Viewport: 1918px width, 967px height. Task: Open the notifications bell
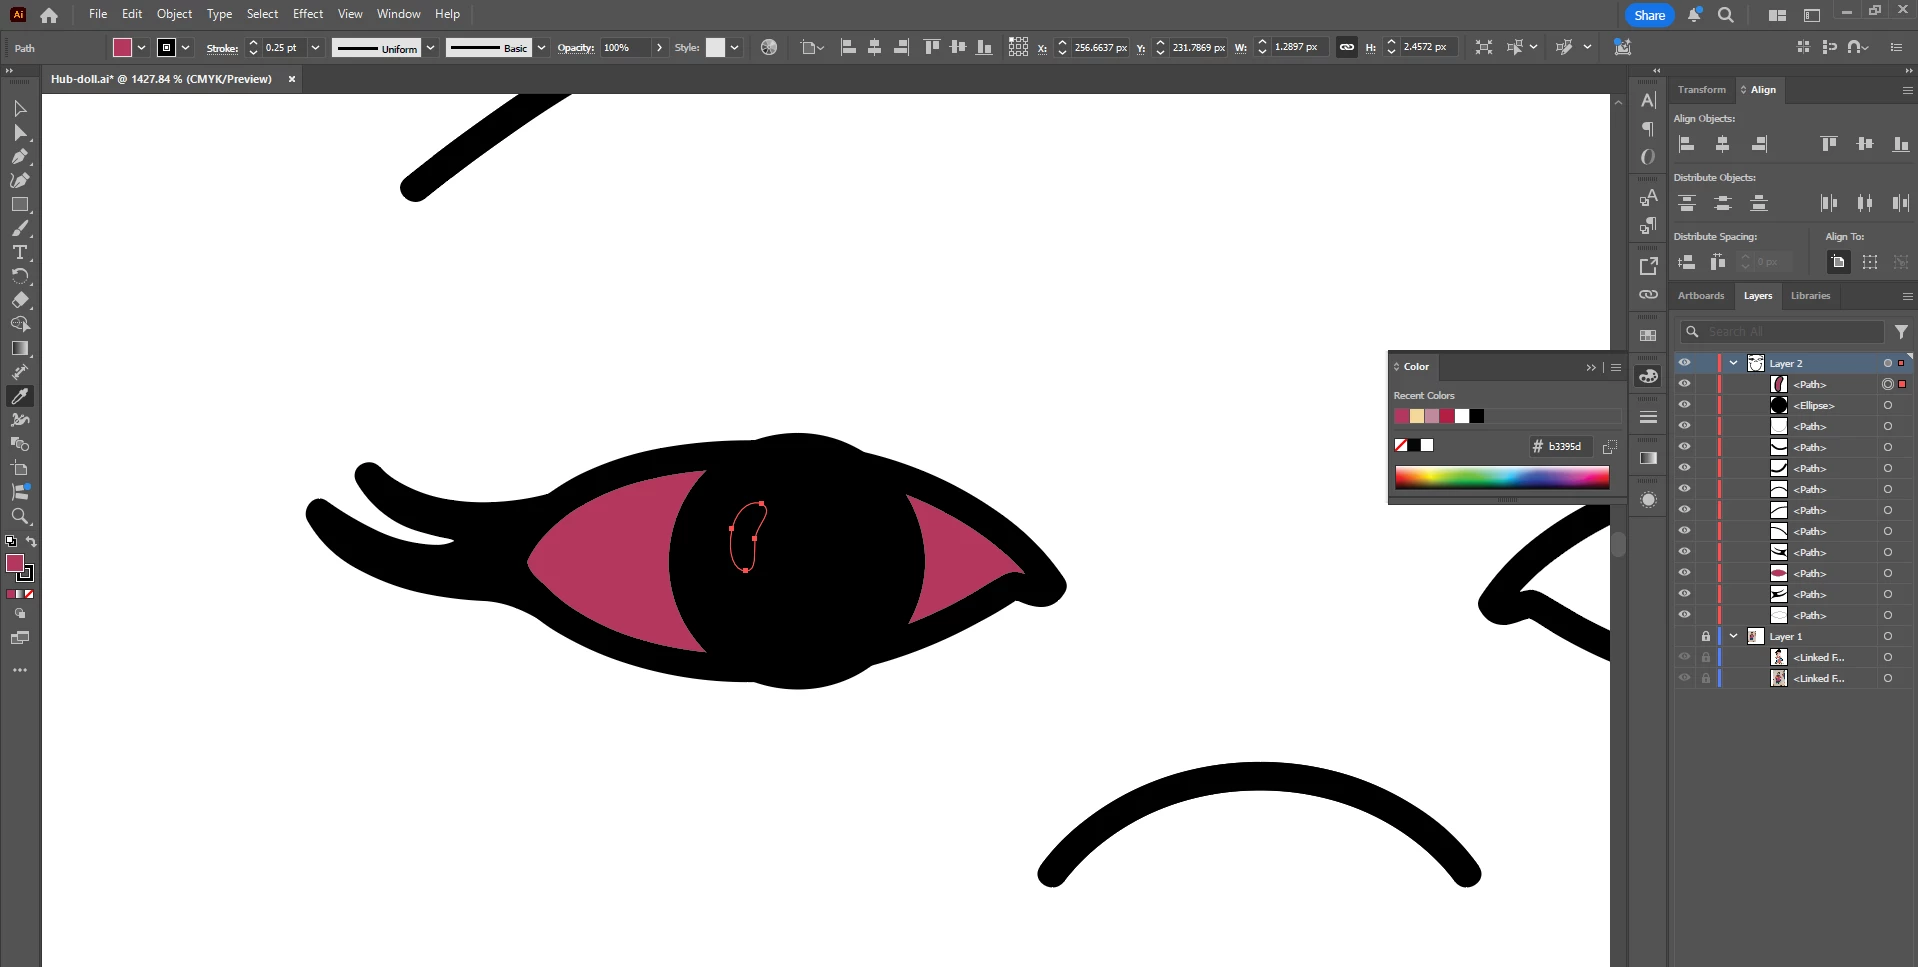coord(1694,15)
